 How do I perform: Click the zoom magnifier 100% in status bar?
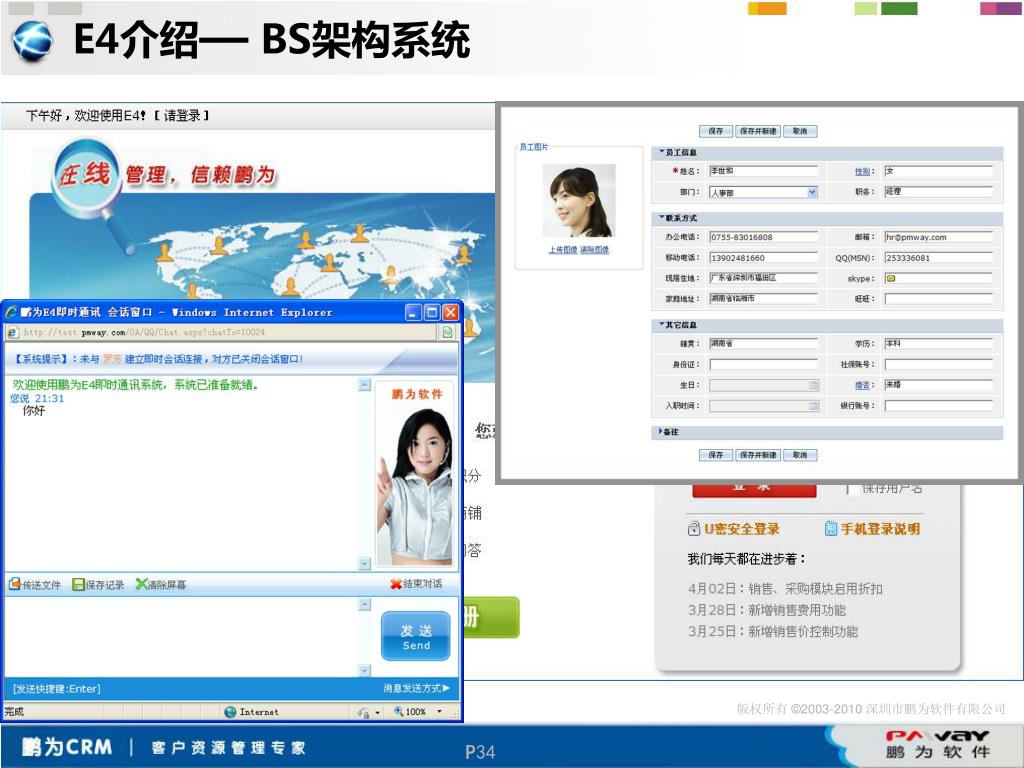398,711
